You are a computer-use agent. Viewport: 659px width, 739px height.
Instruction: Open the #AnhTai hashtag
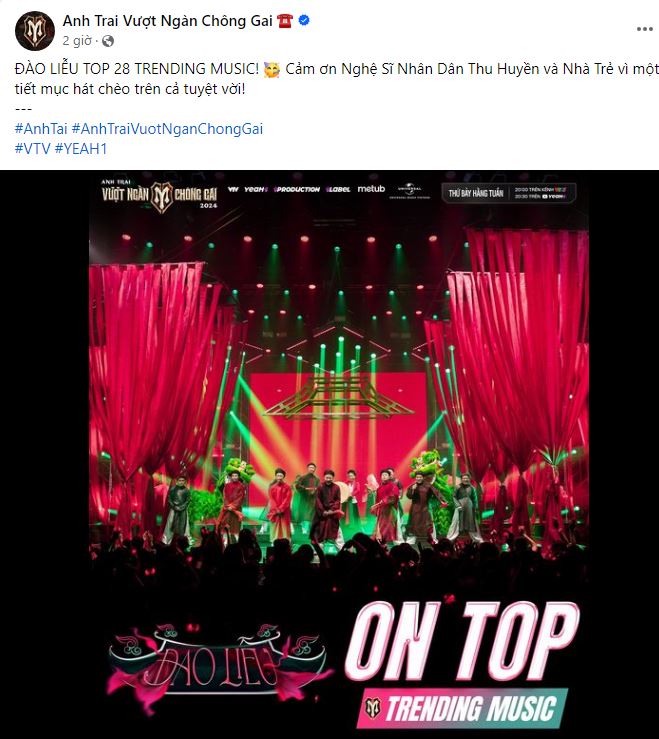tap(41, 129)
